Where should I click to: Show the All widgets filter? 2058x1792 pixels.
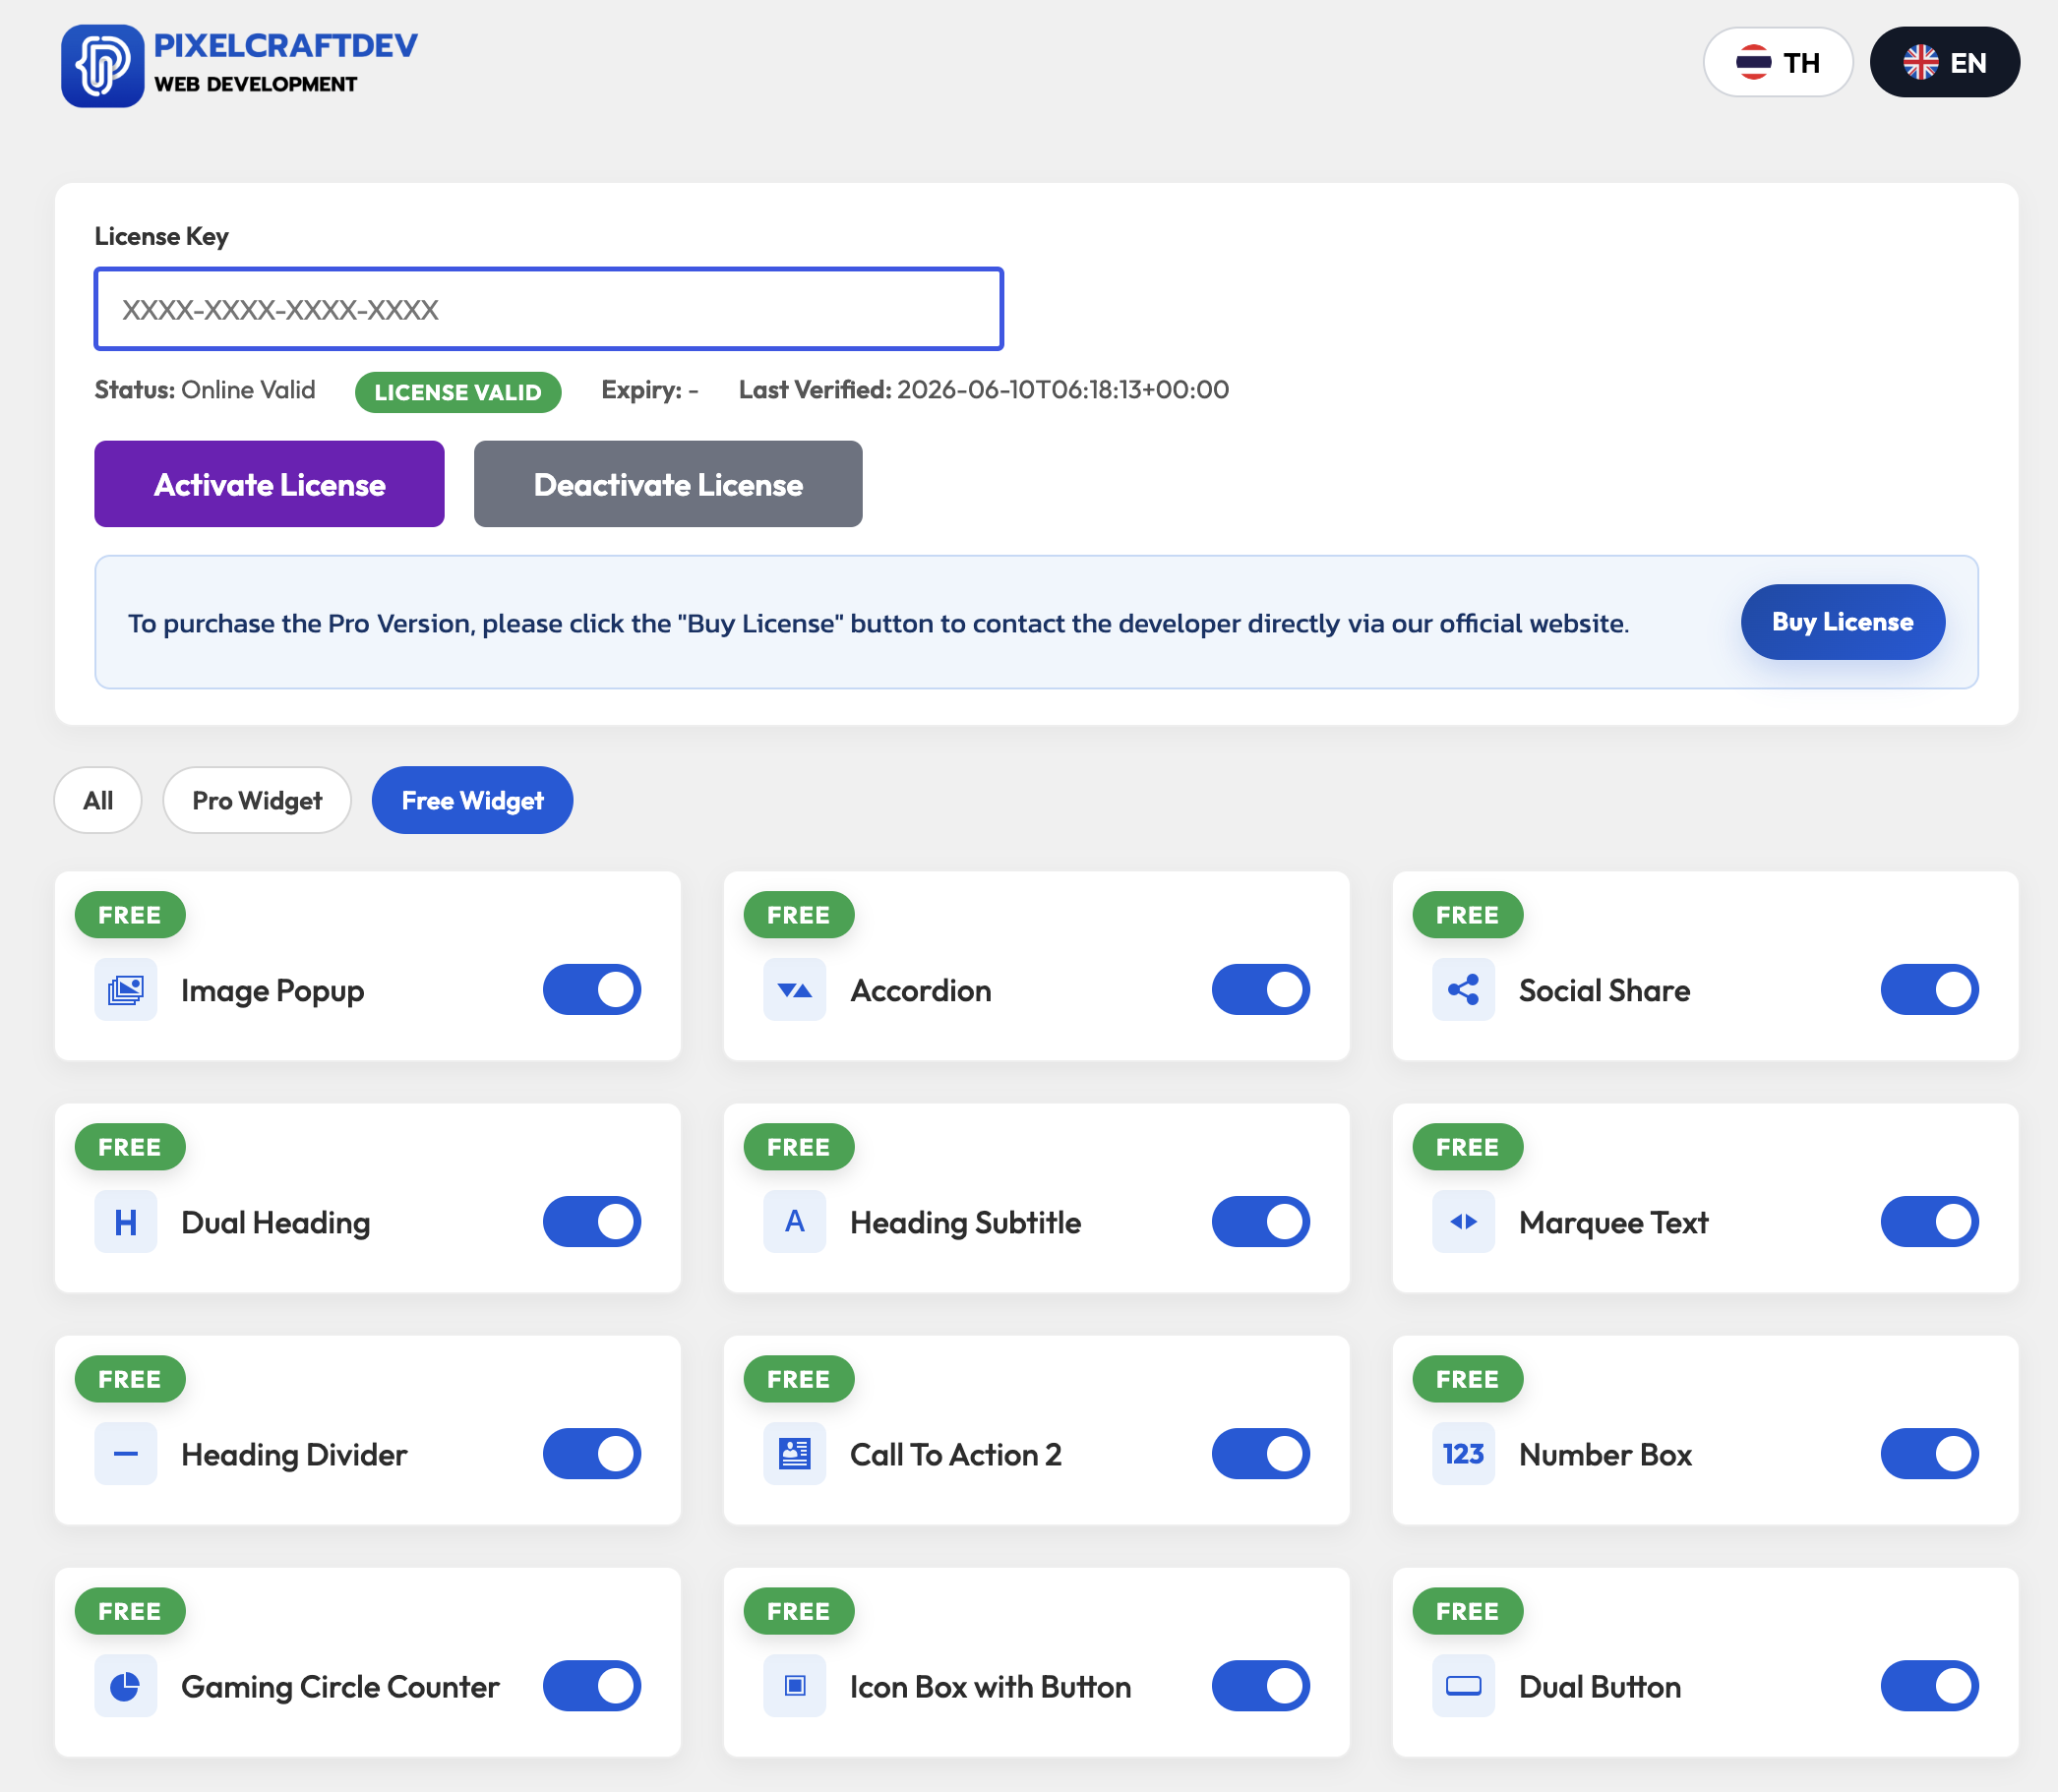click(98, 800)
